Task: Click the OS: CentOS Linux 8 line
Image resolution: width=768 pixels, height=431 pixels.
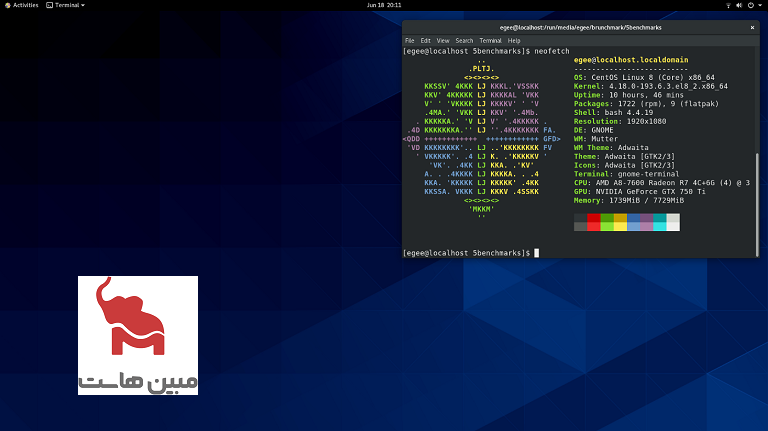Action: click(x=644, y=77)
